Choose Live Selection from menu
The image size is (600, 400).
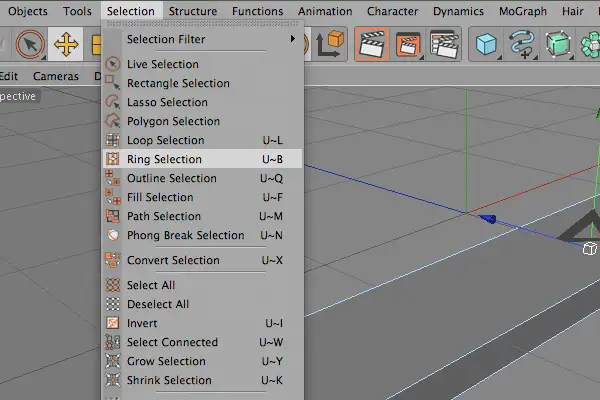(x=203, y=64)
